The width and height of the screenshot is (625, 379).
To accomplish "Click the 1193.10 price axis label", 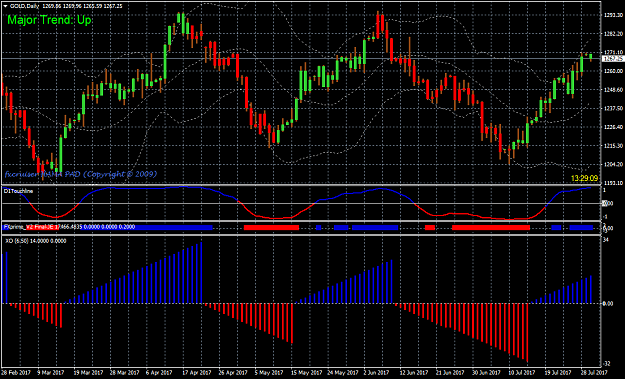I will coord(614,182).
